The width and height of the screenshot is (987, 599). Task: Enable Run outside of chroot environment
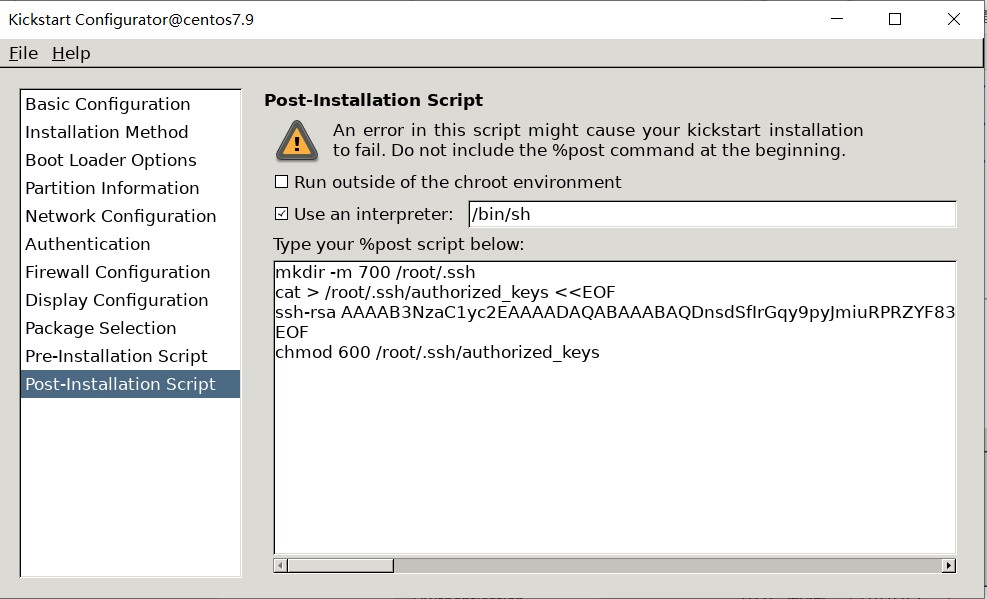pos(281,182)
